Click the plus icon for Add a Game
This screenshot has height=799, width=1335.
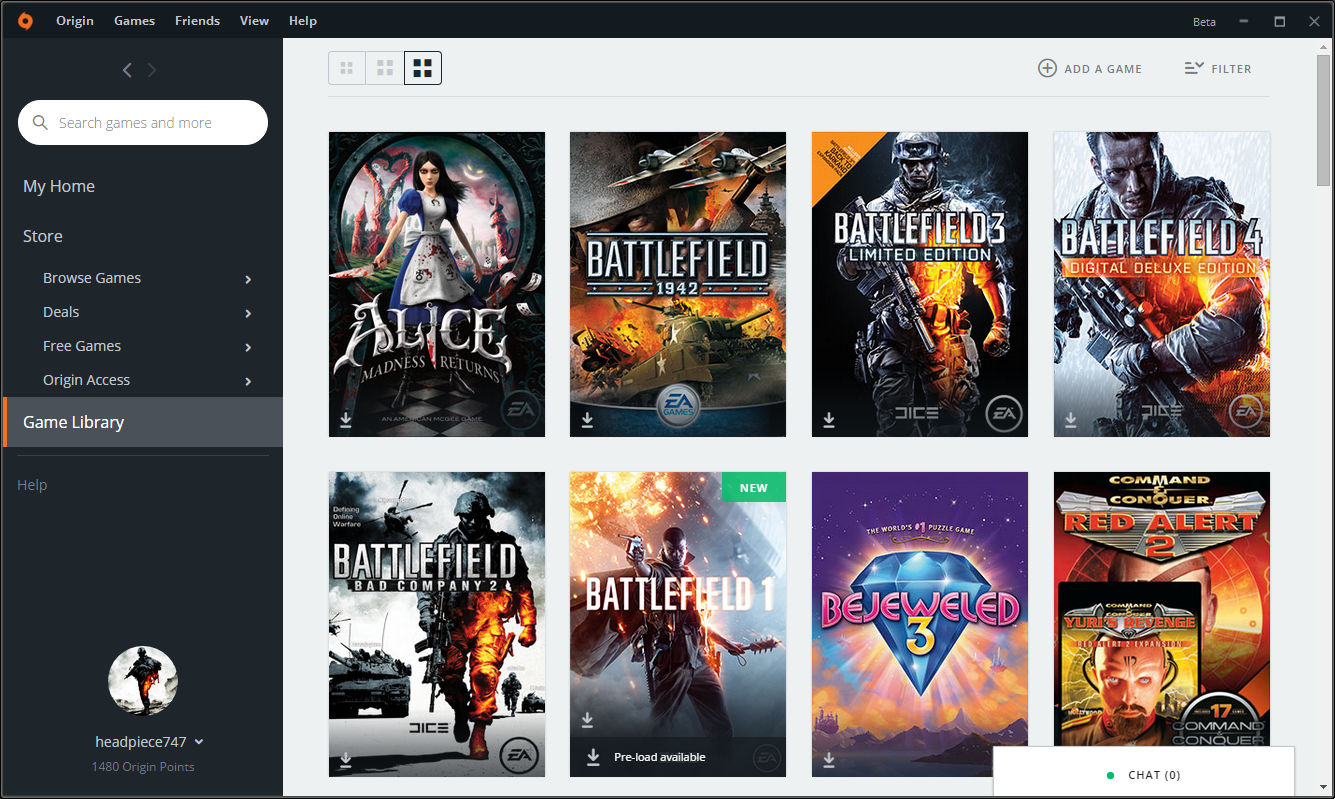pyautogui.click(x=1047, y=68)
